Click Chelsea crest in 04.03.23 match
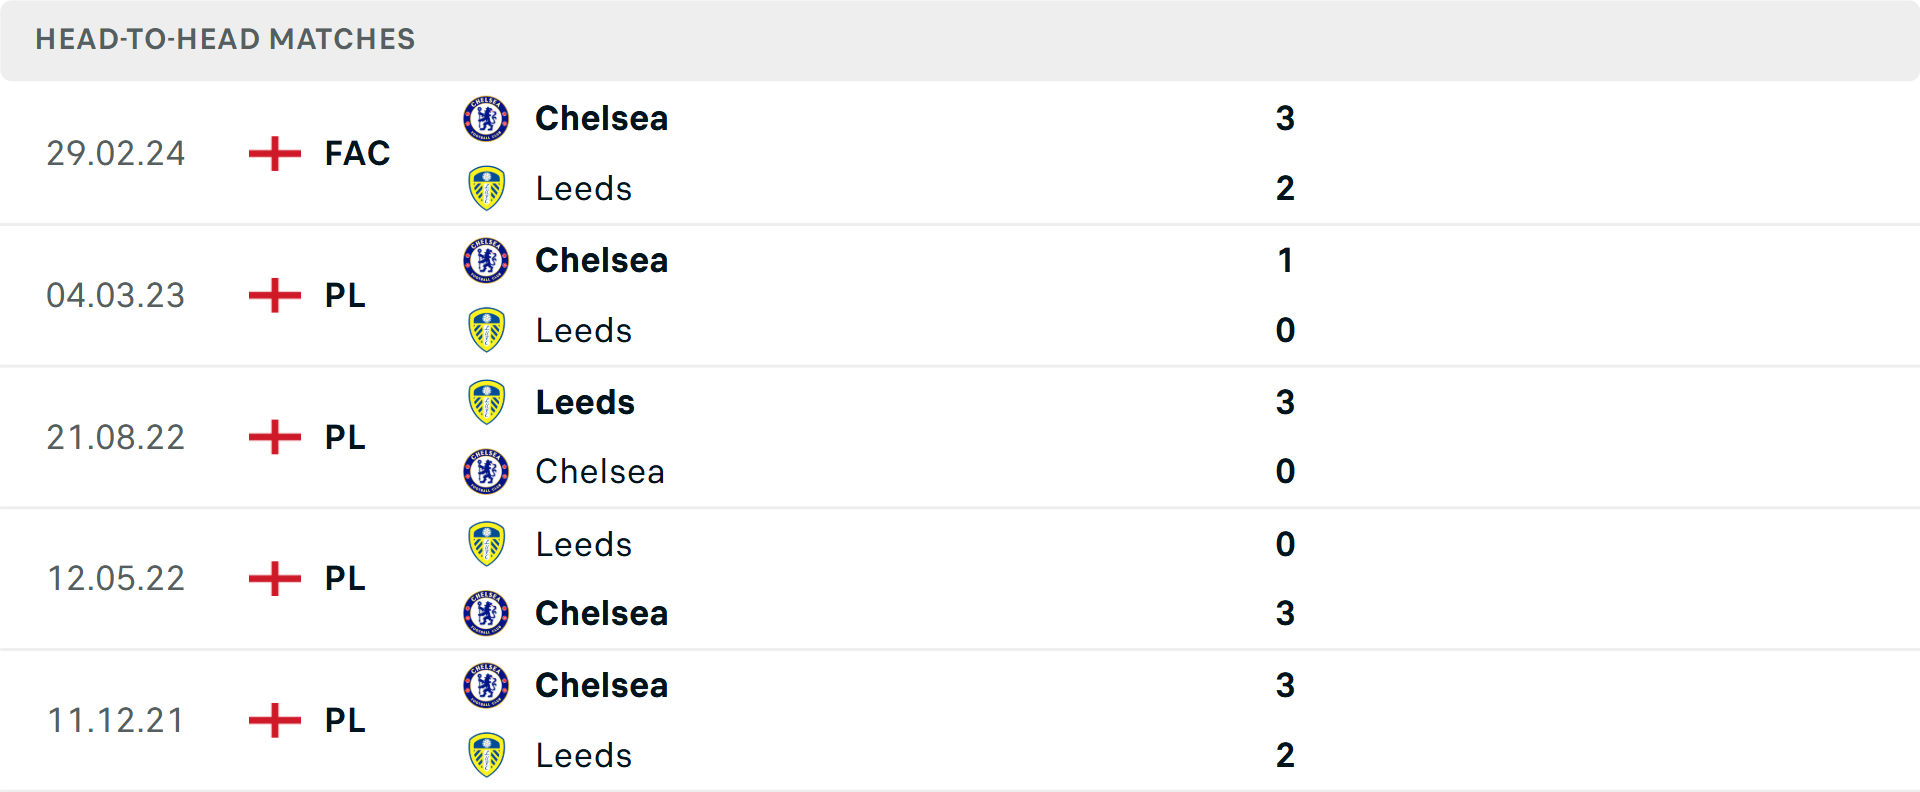The image size is (1920, 792). 486,261
